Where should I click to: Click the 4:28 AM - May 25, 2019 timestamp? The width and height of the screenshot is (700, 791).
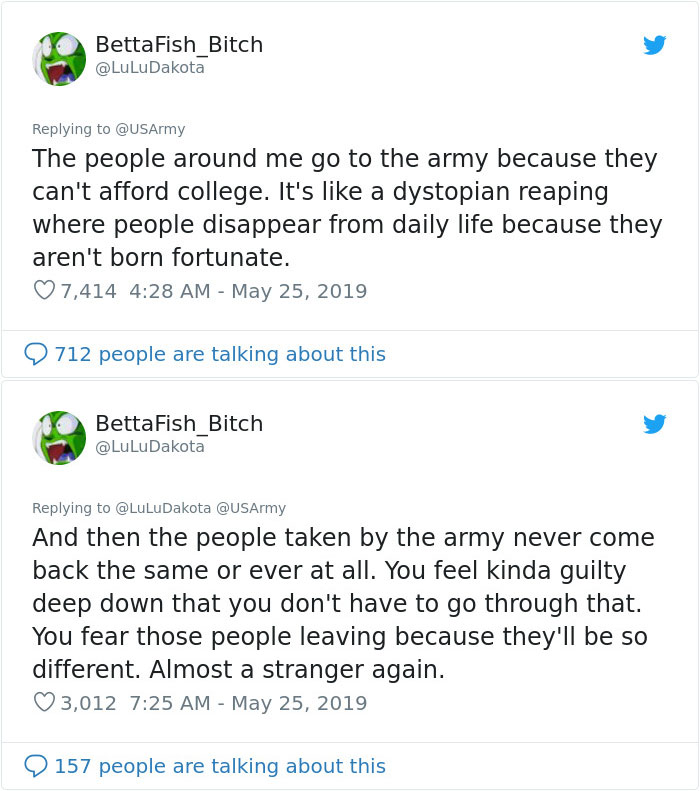(248, 291)
